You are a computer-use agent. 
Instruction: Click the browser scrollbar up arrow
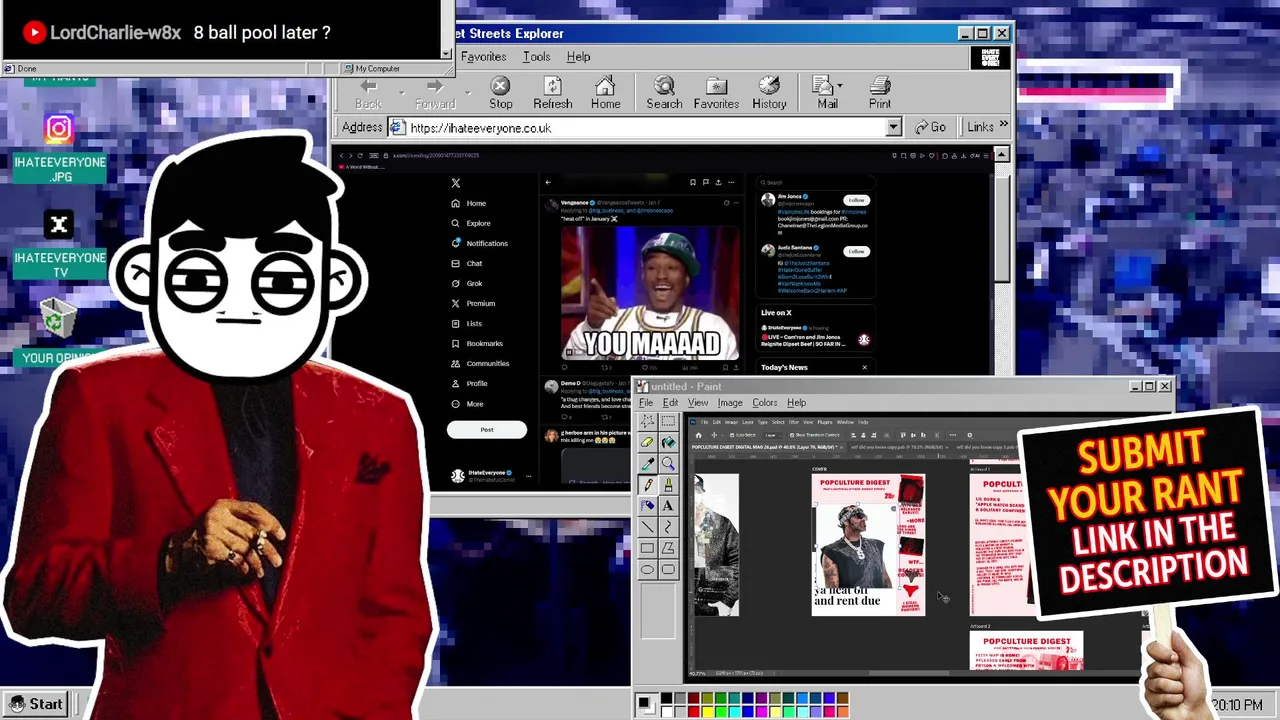(x=1001, y=154)
